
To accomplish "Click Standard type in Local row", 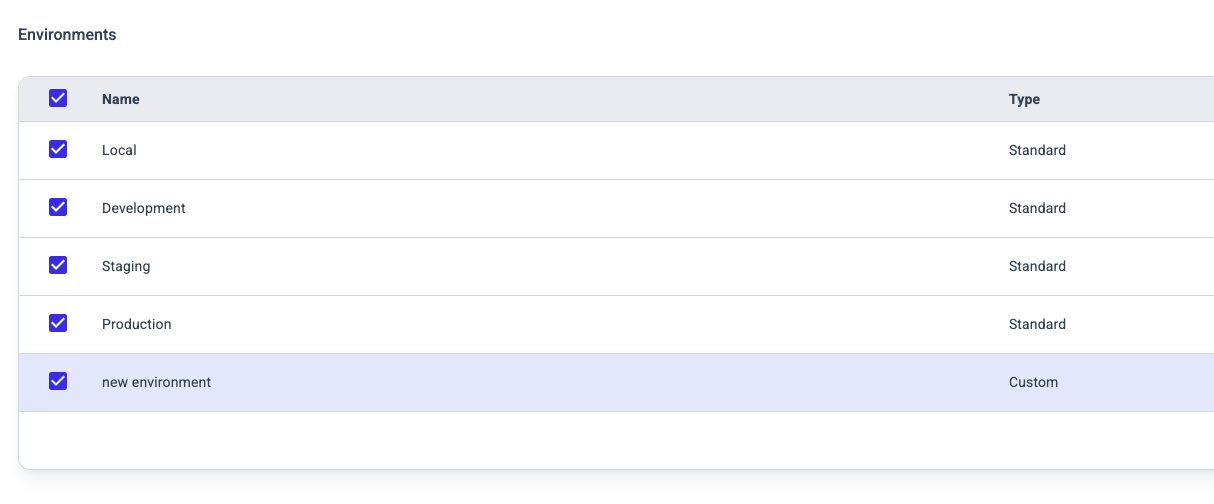I will click(x=1037, y=150).
